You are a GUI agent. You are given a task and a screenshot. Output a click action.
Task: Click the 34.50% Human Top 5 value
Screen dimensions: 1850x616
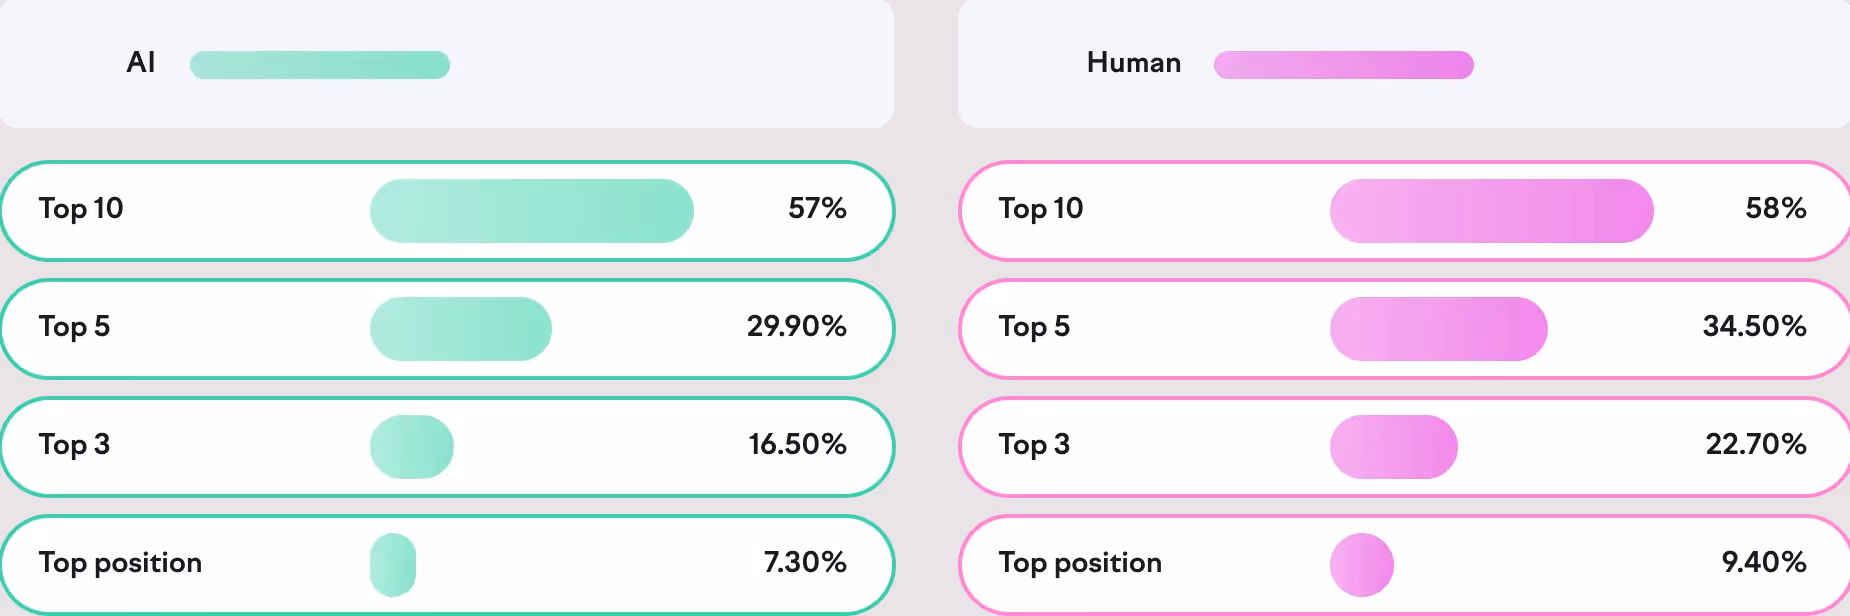pos(1755,326)
